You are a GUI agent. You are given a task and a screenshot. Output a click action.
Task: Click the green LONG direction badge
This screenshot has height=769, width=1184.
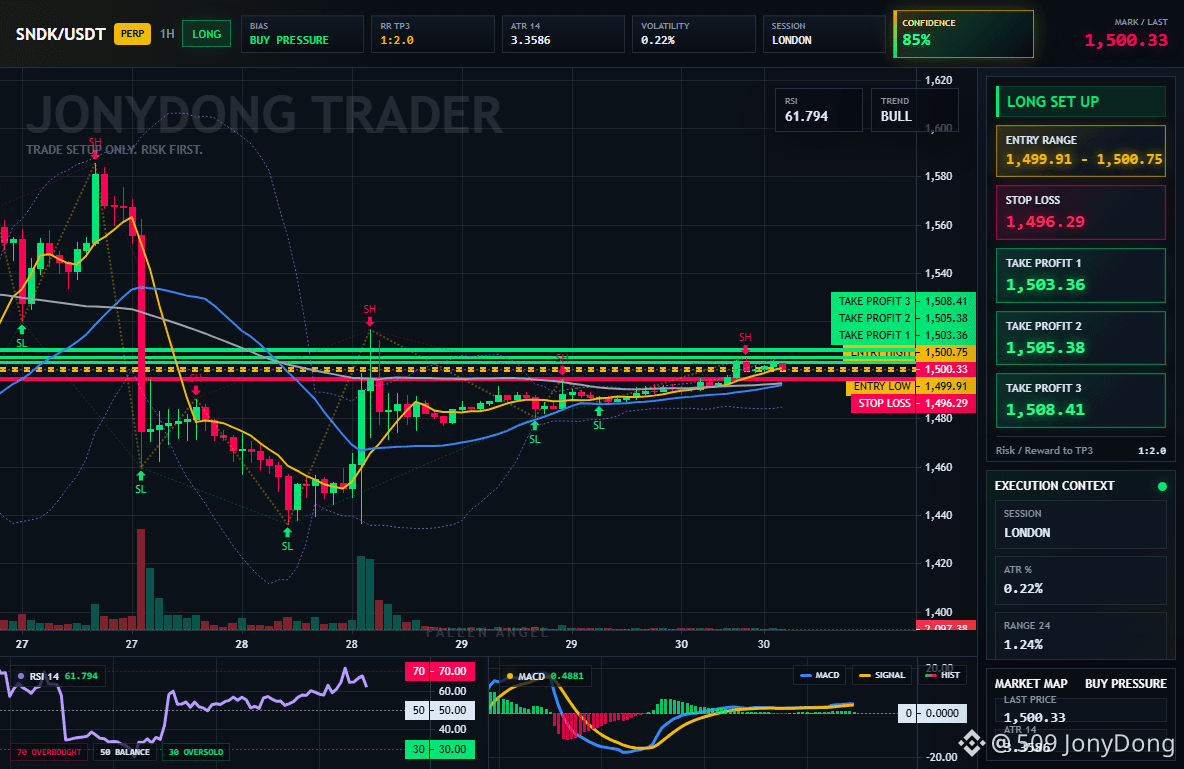tap(206, 34)
